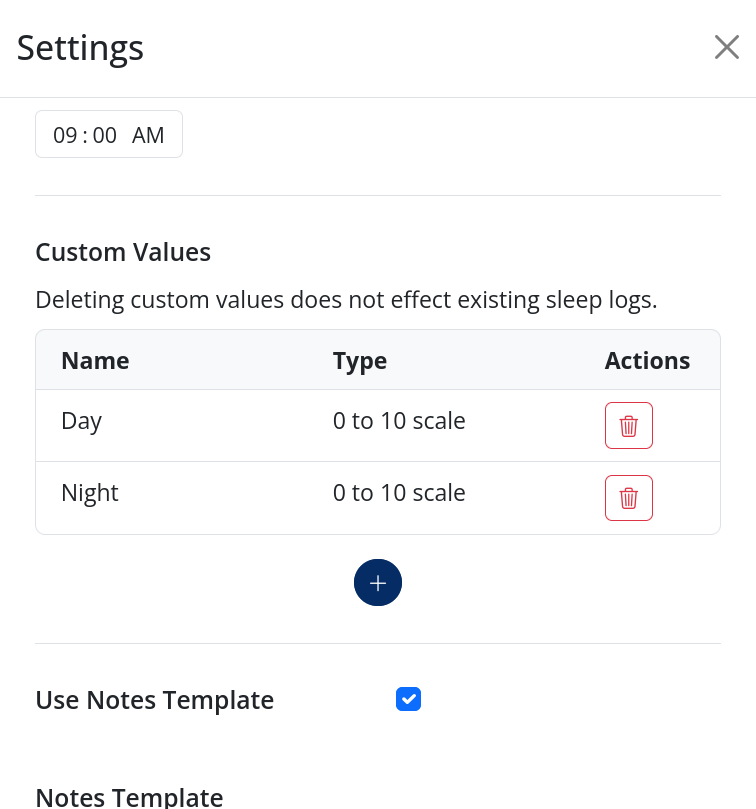Click the Actions column header
The image size is (756, 809).
coord(647,361)
